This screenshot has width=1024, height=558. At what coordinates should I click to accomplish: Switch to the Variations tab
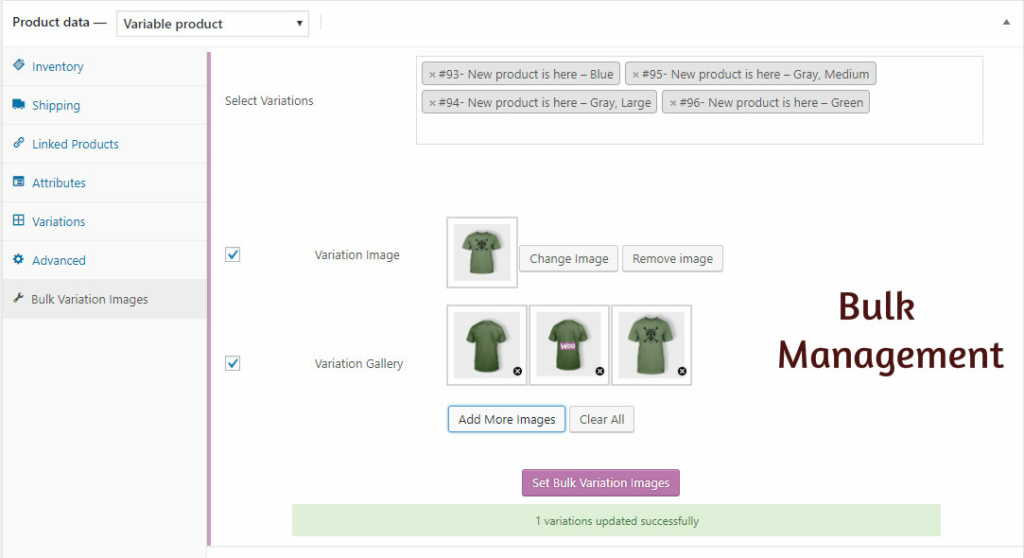click(58, 222)
